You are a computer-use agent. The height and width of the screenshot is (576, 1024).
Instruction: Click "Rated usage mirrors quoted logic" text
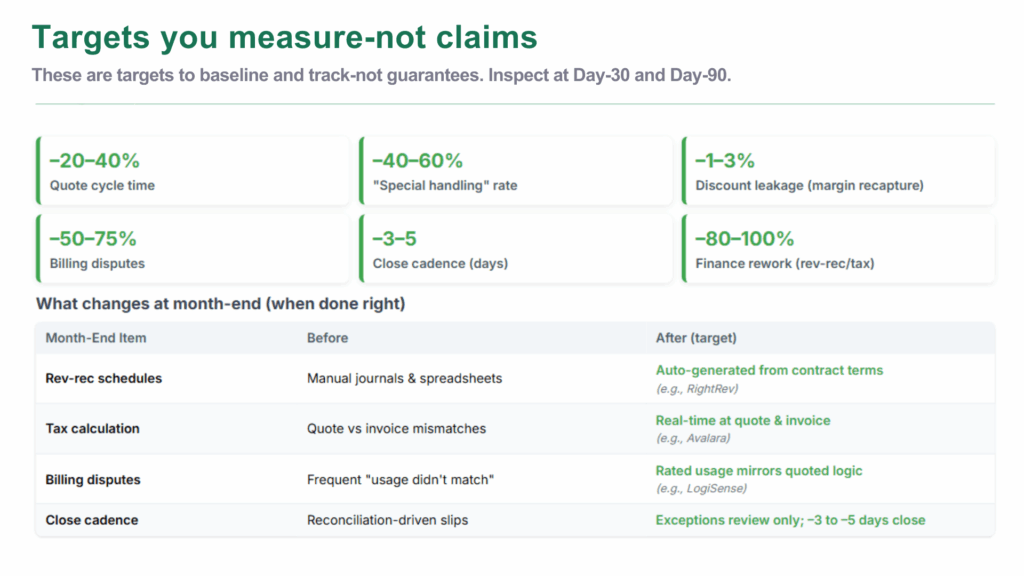click(758, 471)
